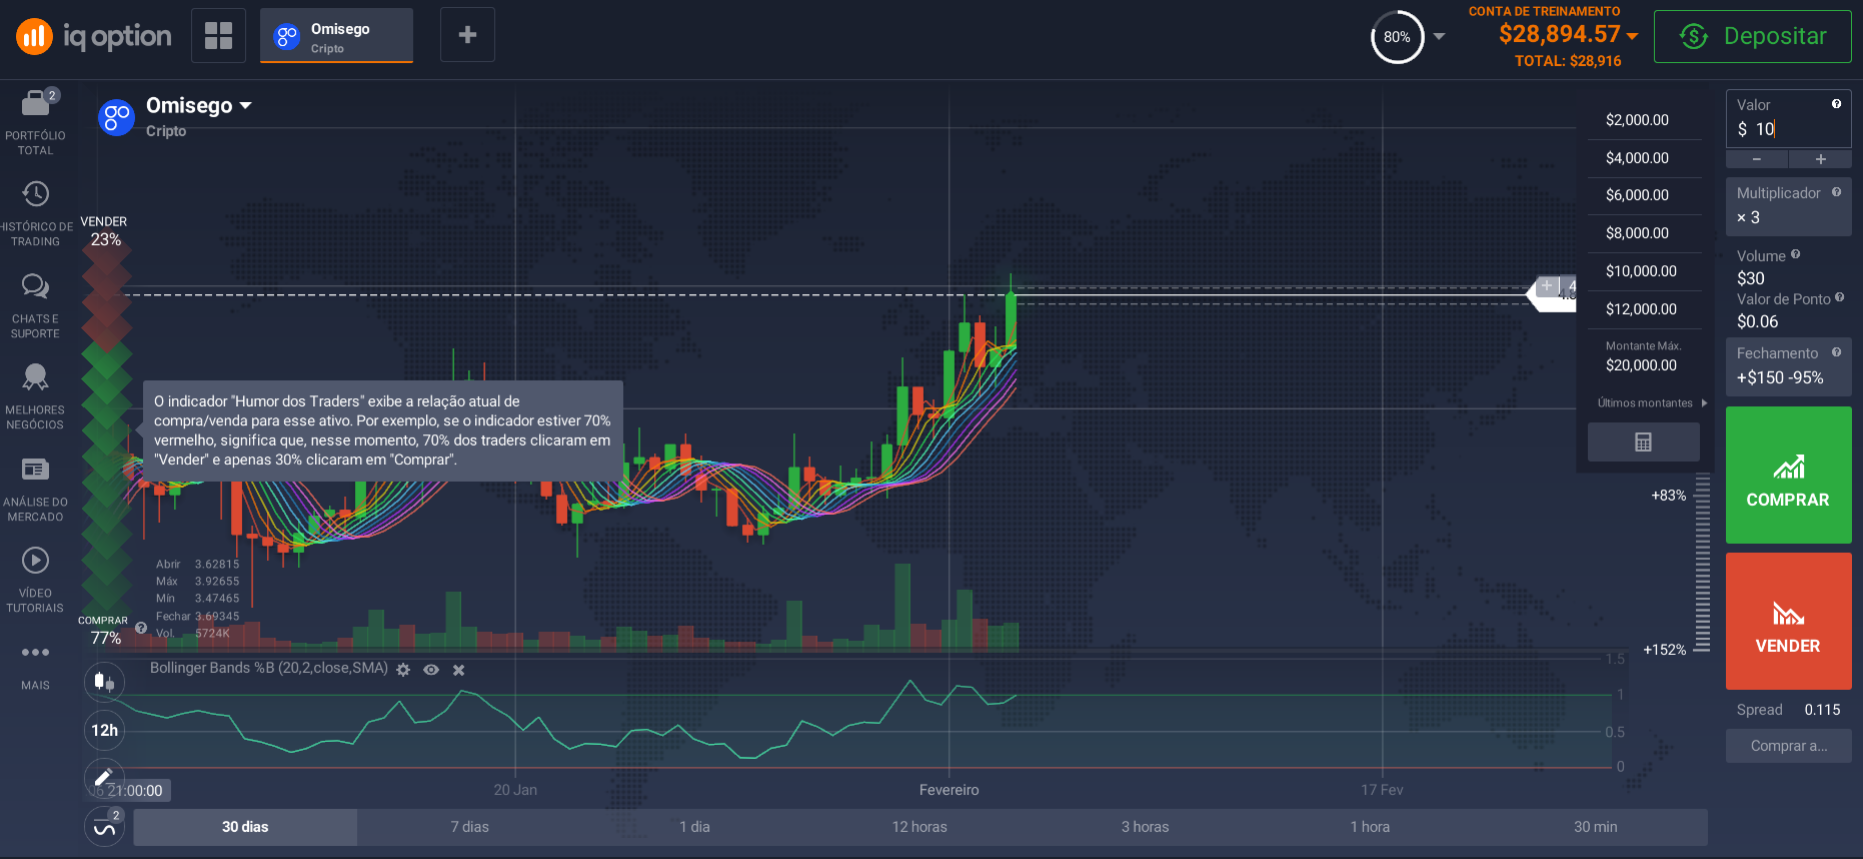Change chart type with candlestick icon
This screenshot has width=1863, height=859.
tap(104, 682)
